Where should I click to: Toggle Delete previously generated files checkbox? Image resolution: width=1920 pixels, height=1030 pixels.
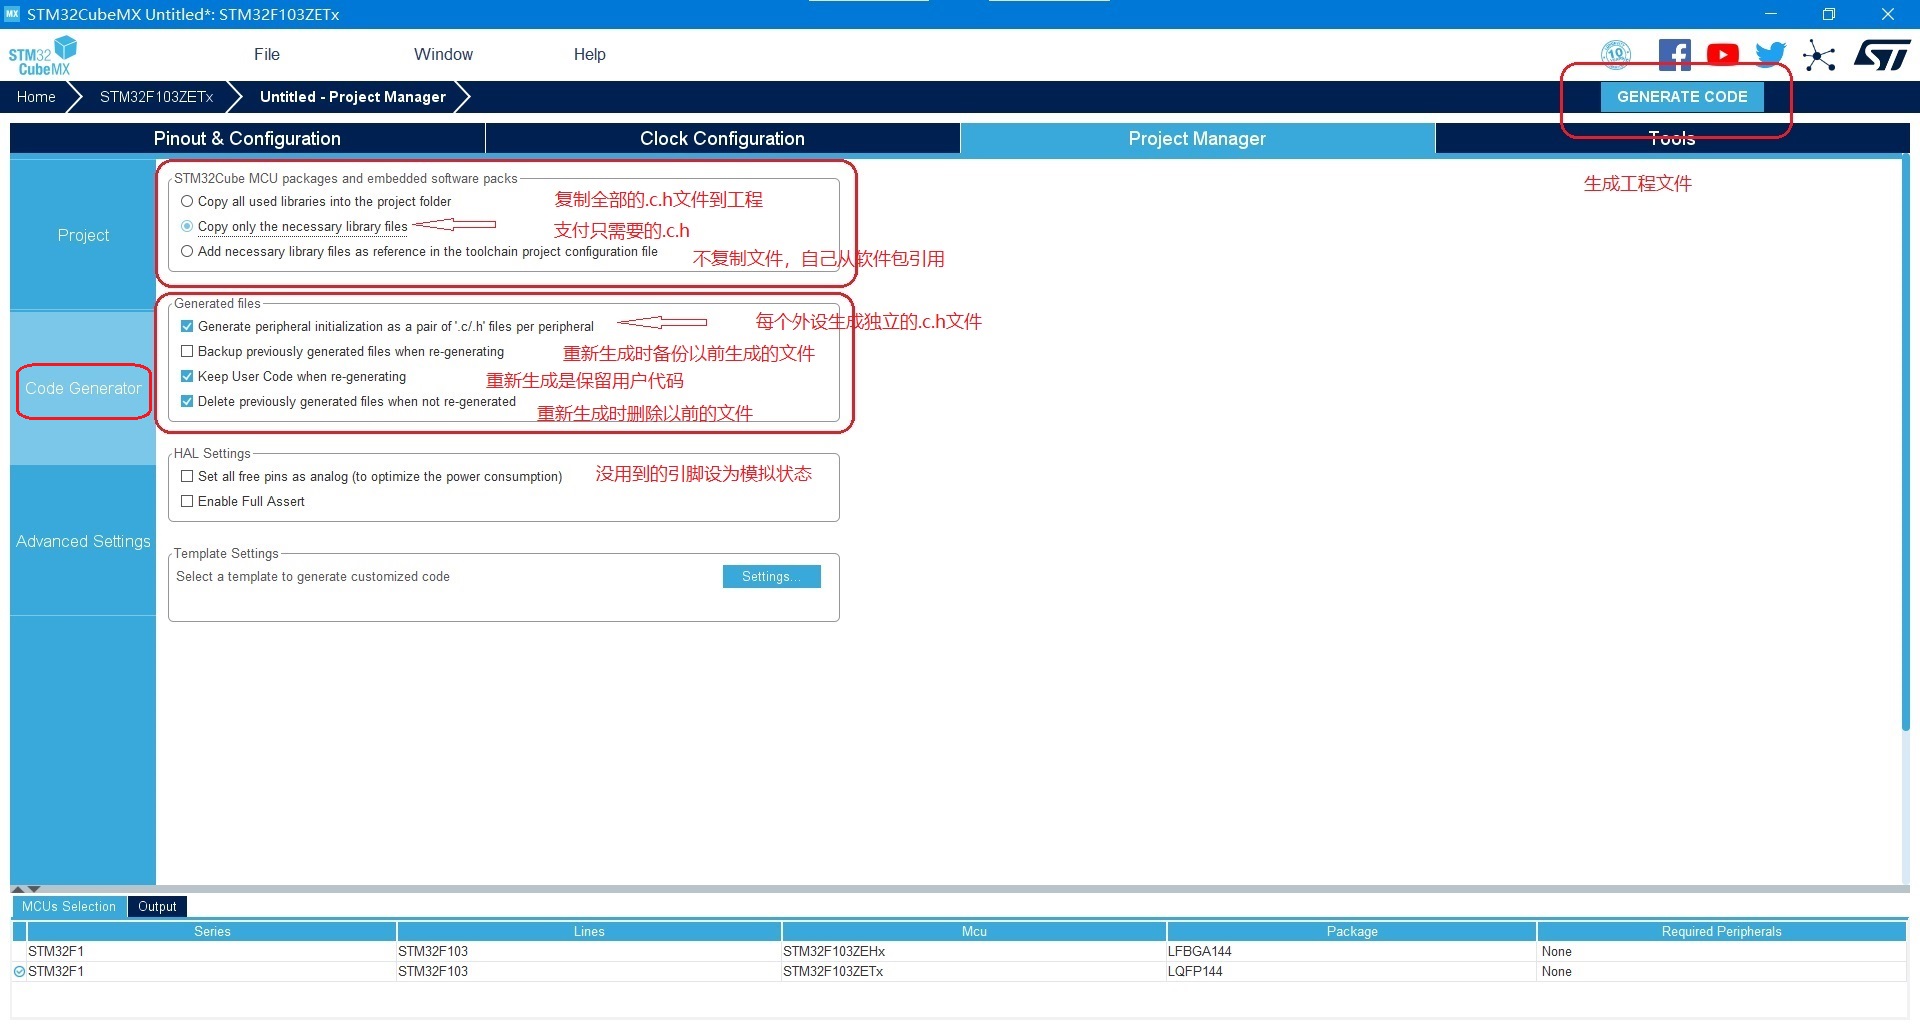[187, 401]
